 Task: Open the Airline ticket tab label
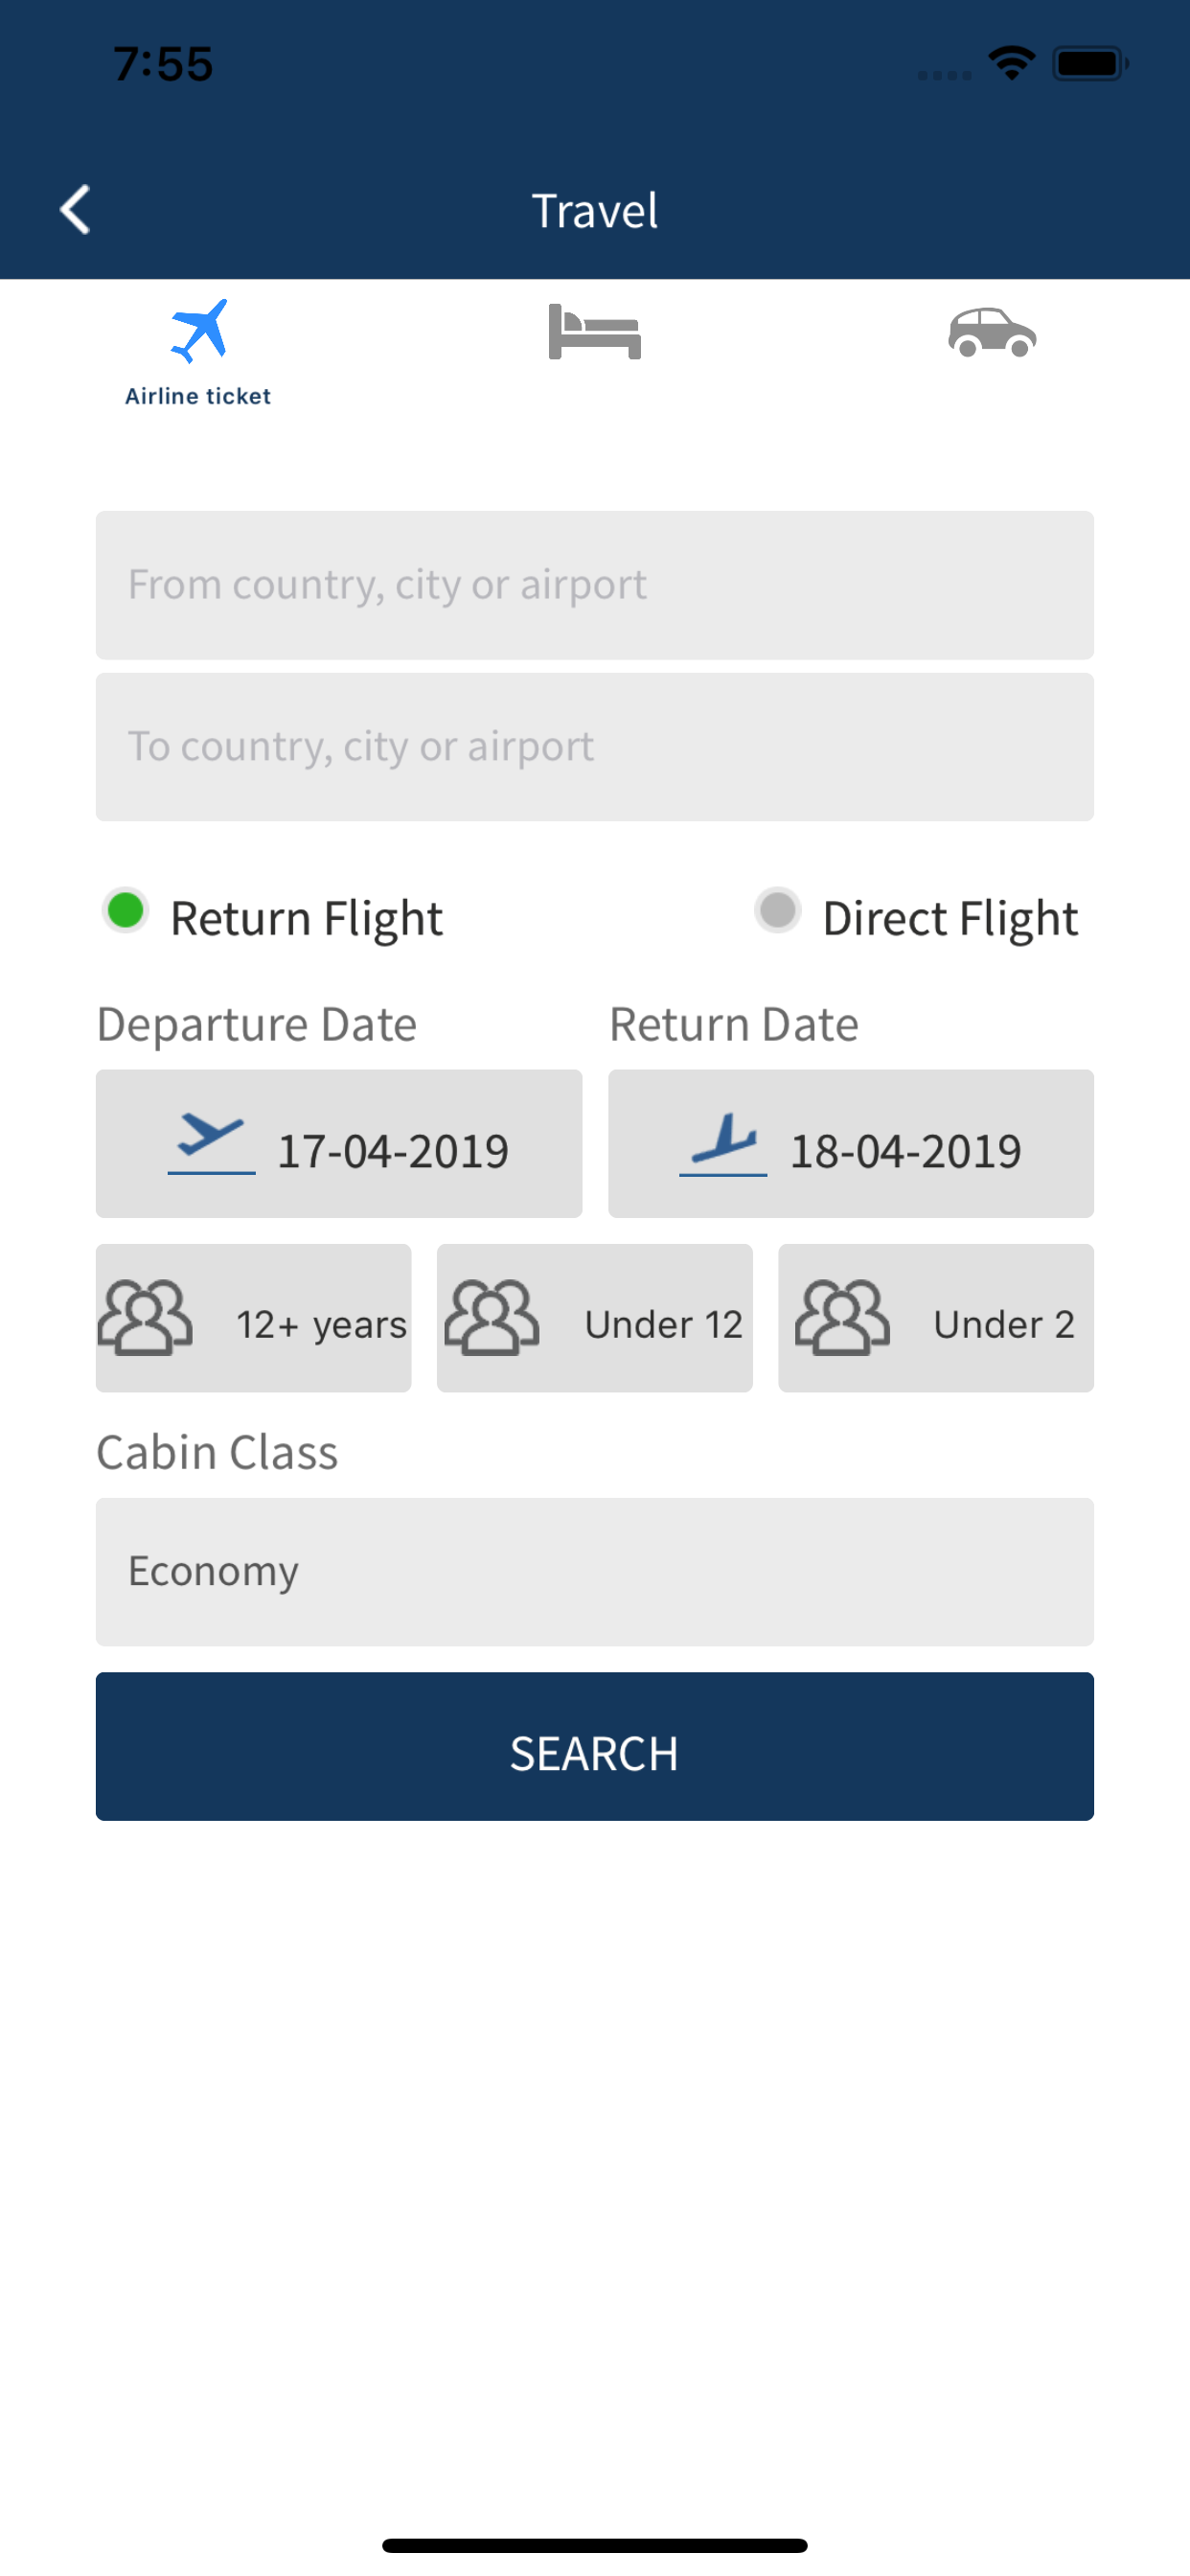pyautogui.click(x=198, y=396)
